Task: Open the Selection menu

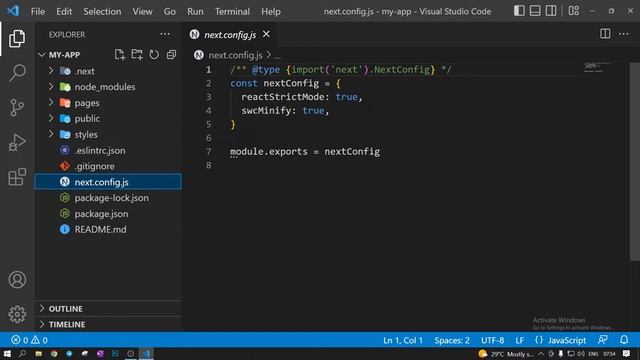Action: point(102,11)
